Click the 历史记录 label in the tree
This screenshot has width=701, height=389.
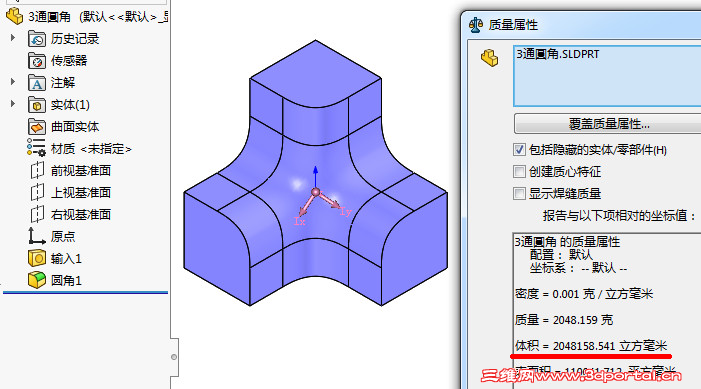pos(75,39)
